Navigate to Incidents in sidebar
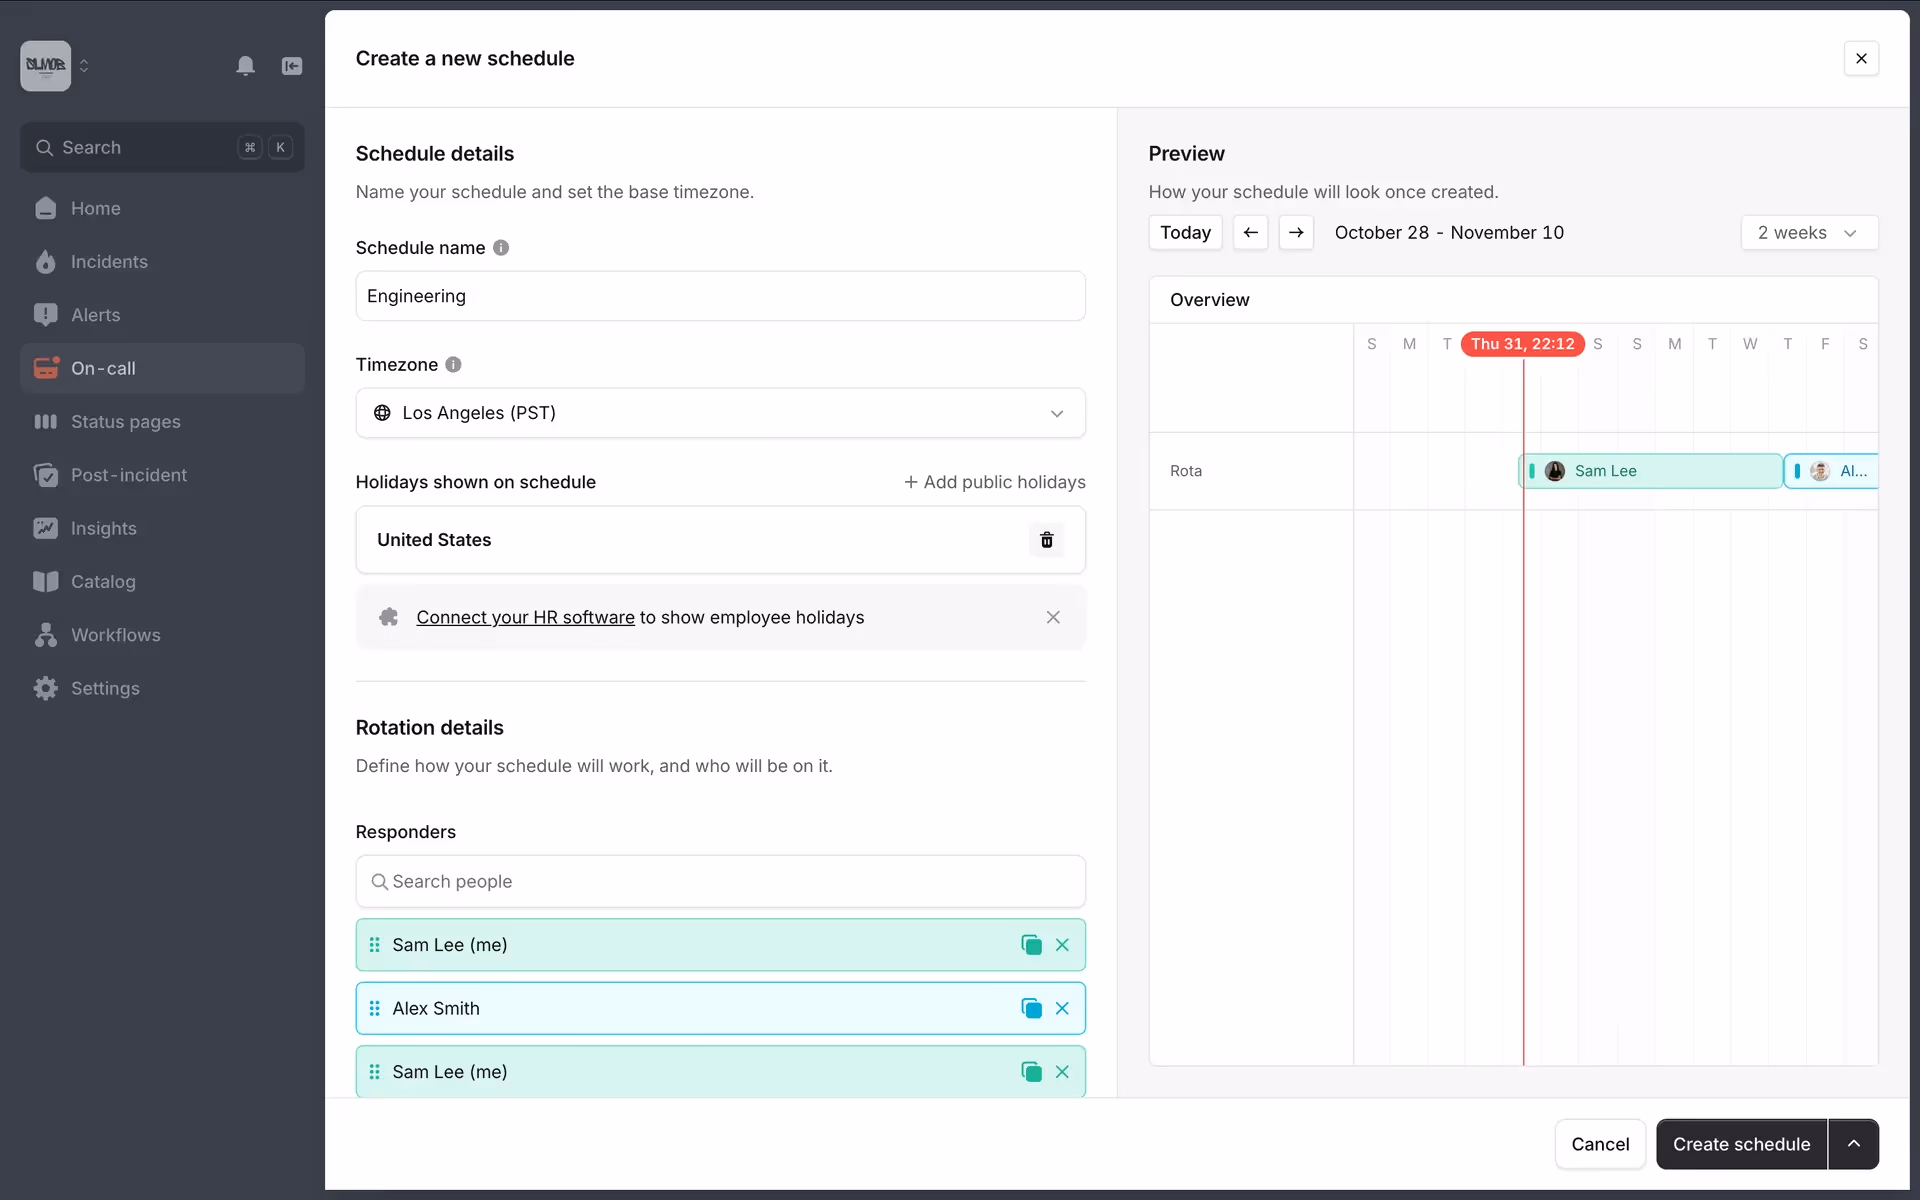 coord(109,262)
